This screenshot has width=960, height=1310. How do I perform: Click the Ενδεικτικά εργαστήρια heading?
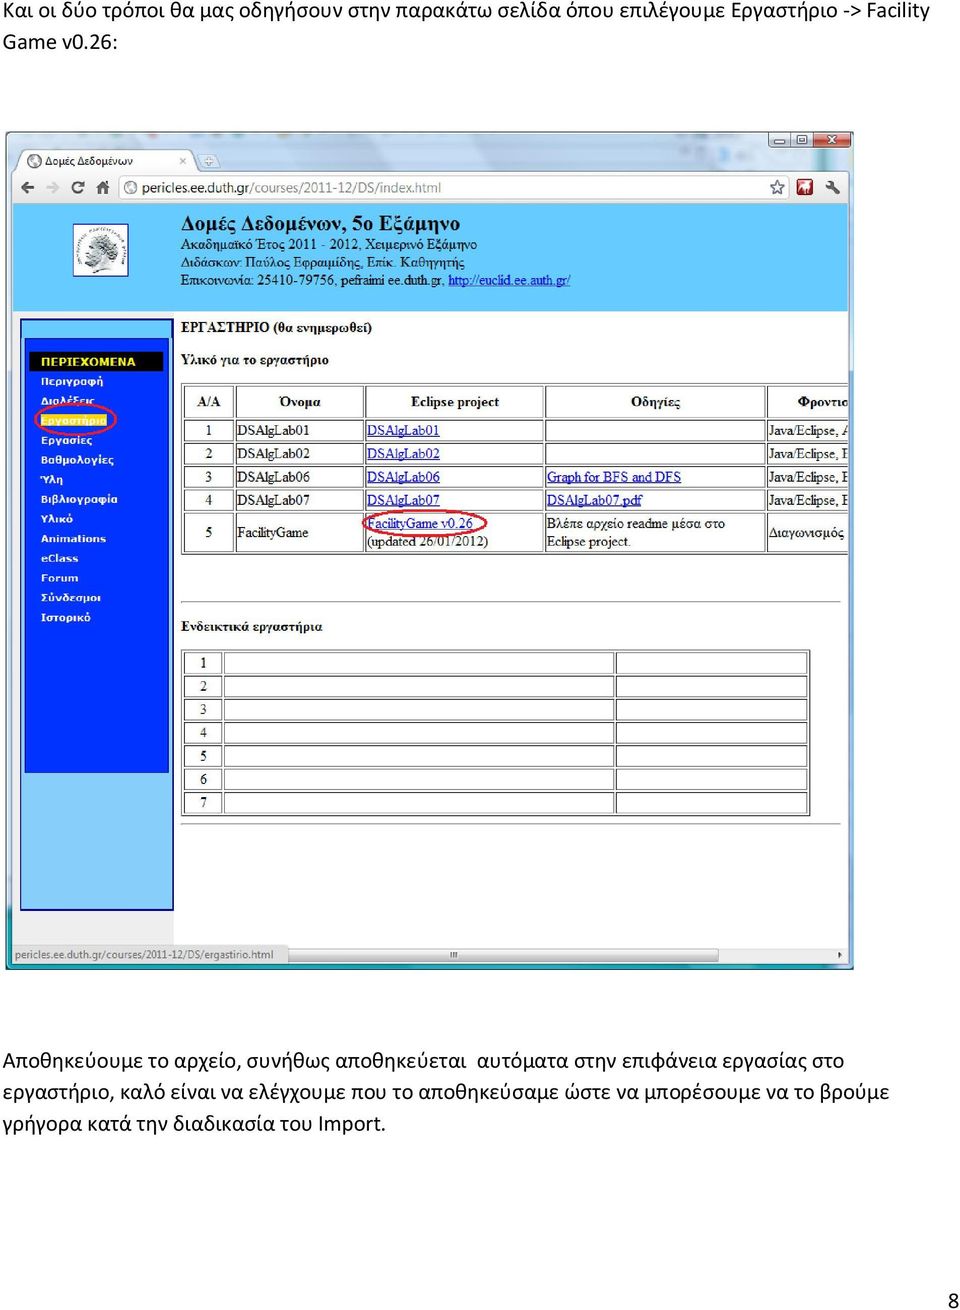(252, 627)
